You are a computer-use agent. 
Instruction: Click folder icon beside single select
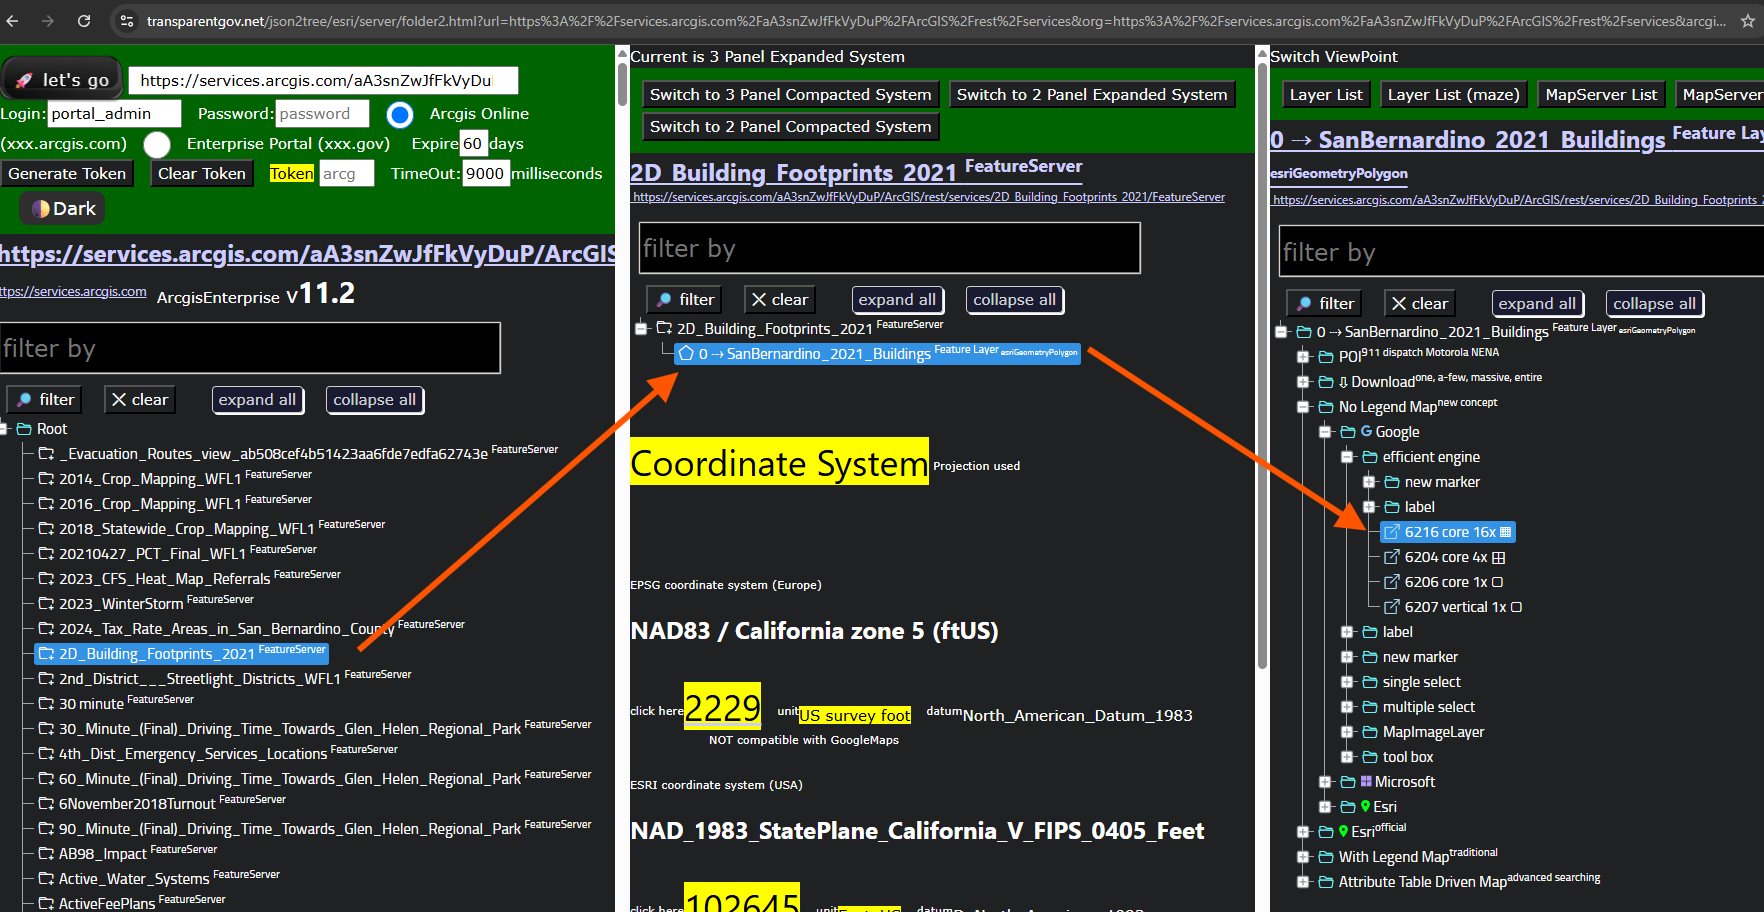(1370, 682)
